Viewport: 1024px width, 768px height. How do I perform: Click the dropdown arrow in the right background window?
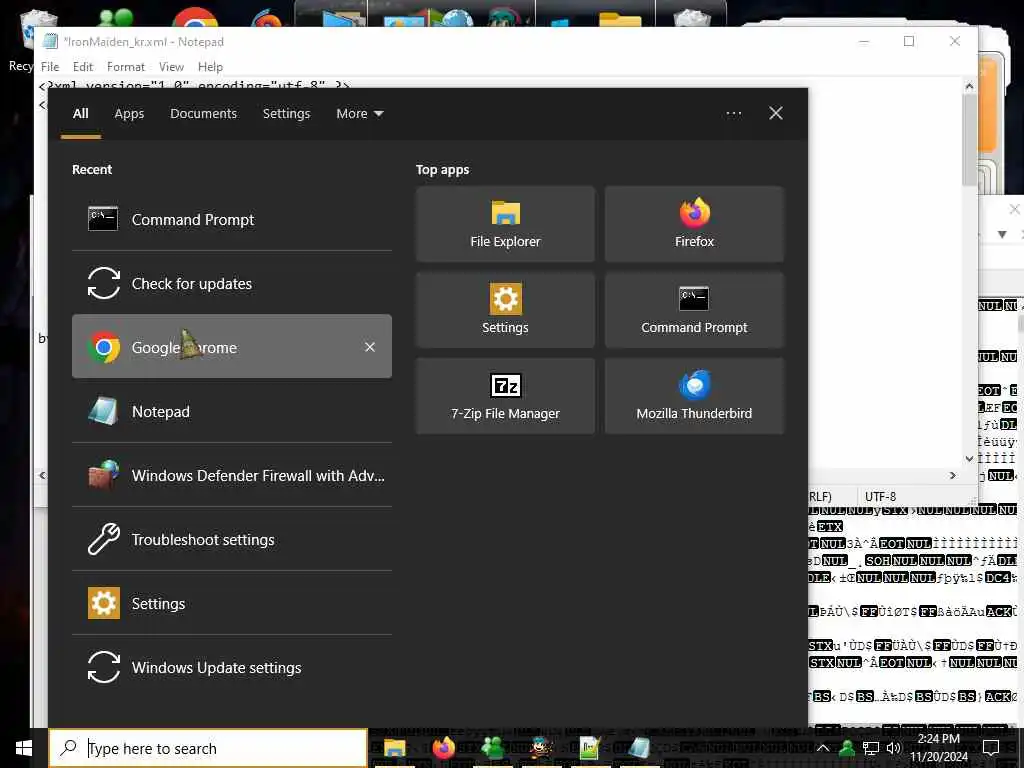[x=1002, y=234]
